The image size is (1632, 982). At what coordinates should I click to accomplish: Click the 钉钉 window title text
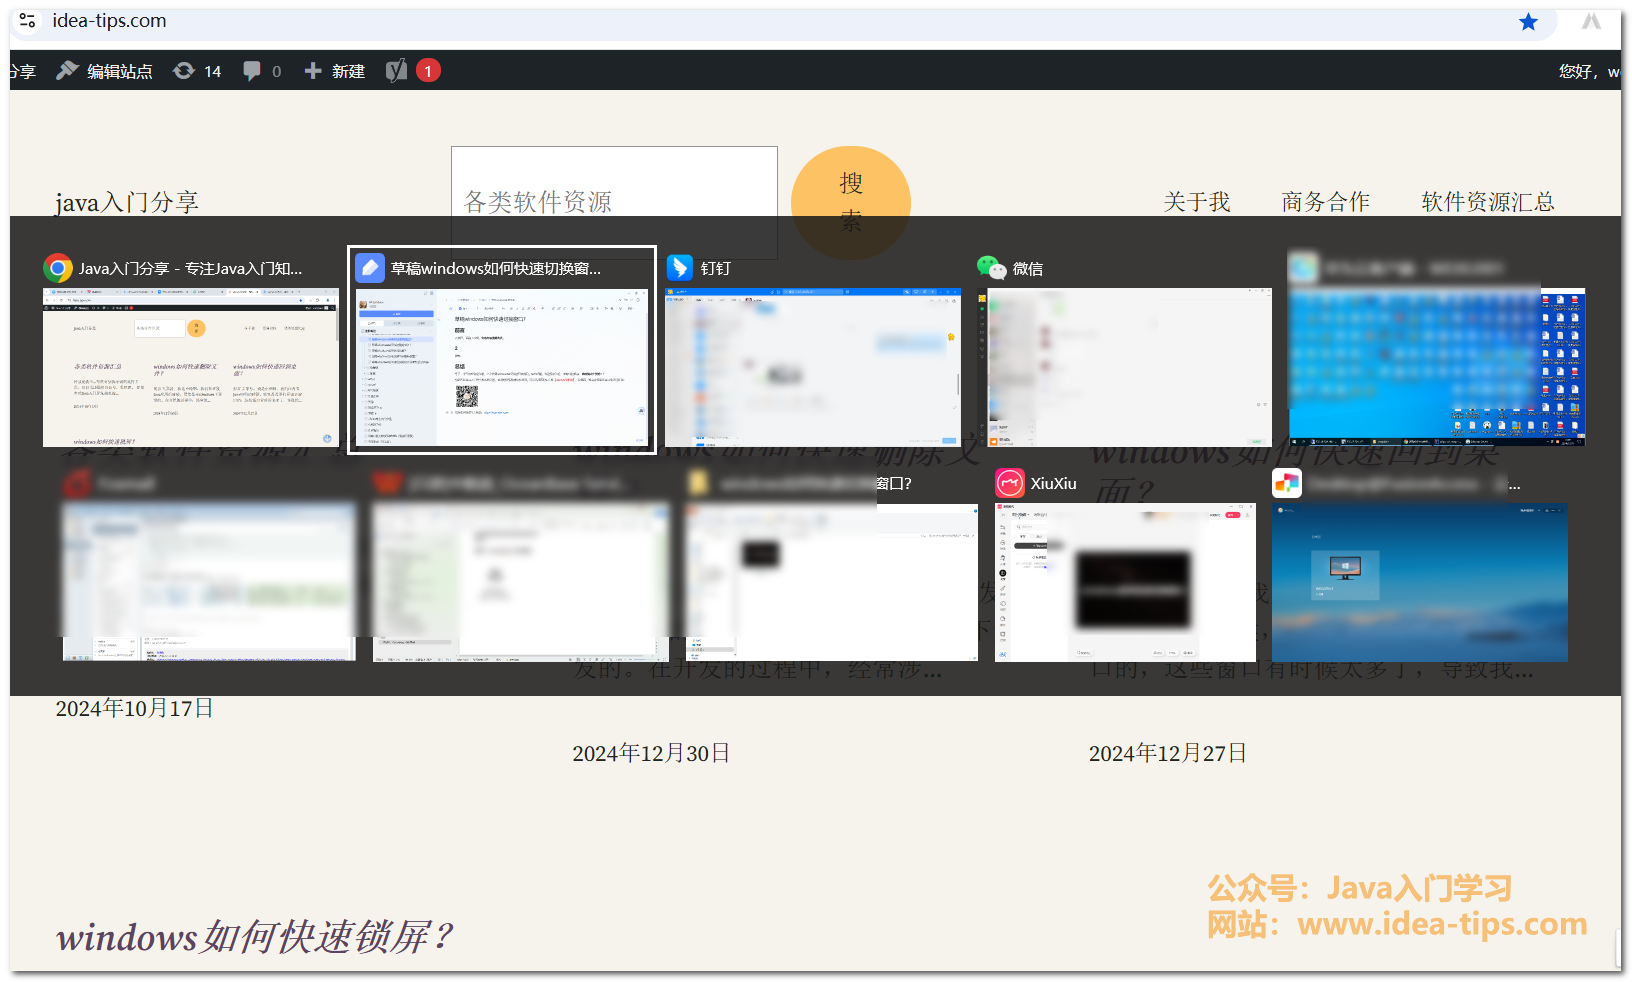[x=716, y=268]
